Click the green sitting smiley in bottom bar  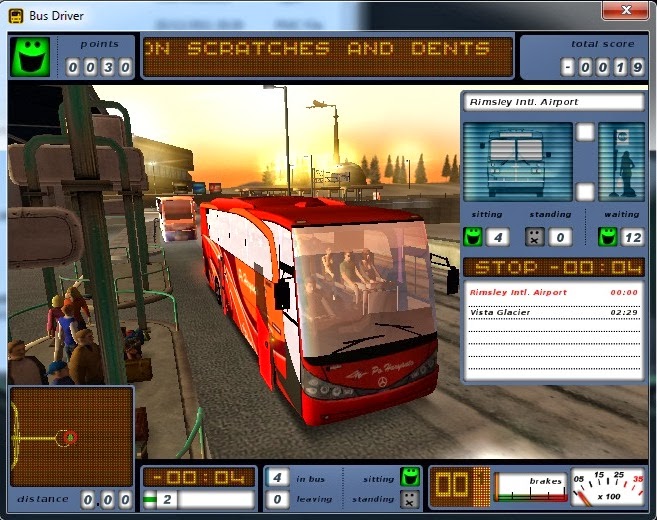[410, 477]
